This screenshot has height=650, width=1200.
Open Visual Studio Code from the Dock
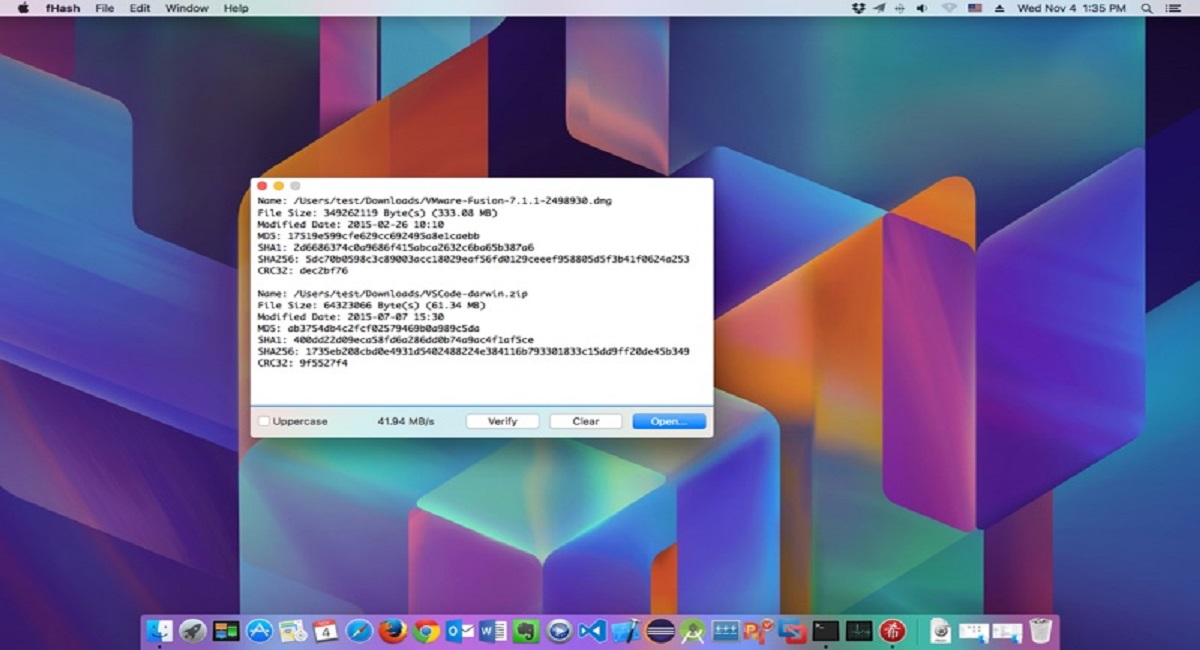coord(593,631)
